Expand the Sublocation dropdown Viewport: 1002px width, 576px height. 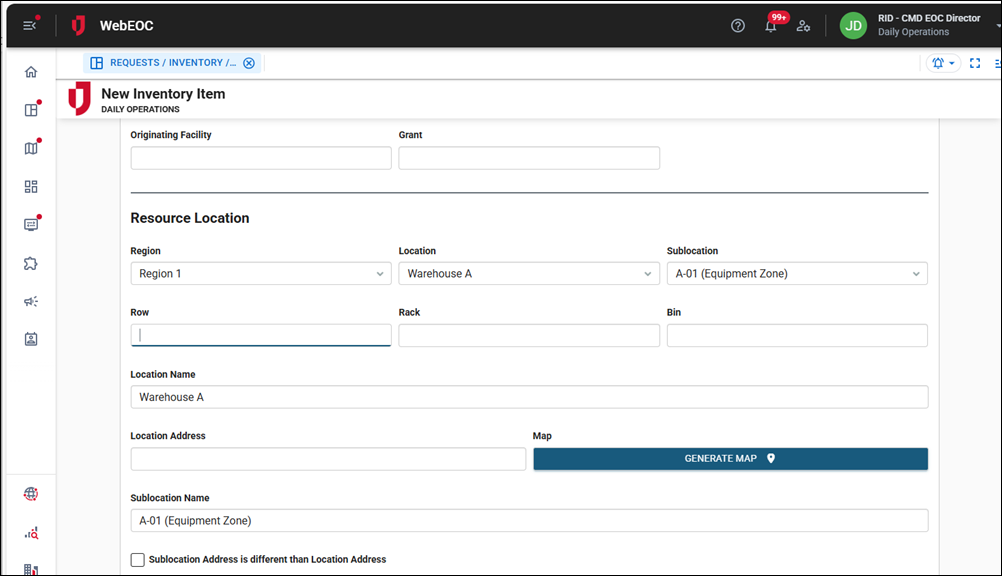[796, 274]
